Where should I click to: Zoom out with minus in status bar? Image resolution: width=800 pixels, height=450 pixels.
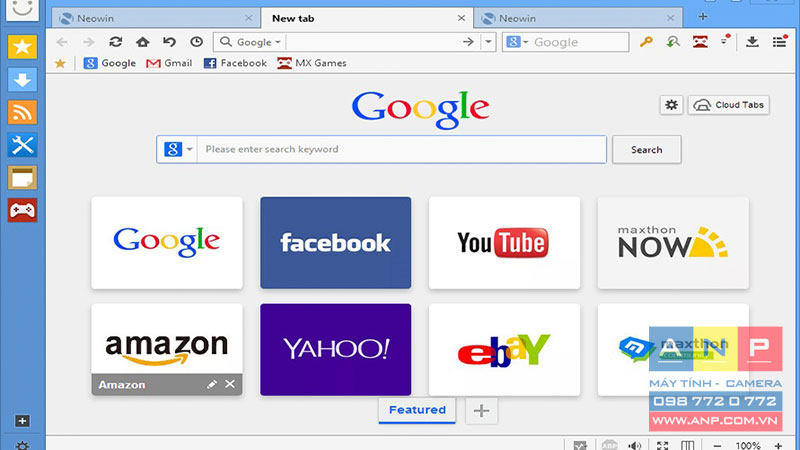tap(717, 446)
